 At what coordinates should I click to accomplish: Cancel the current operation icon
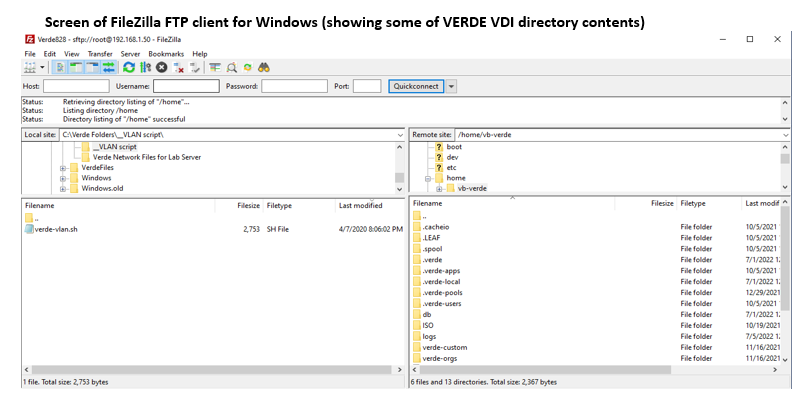pyautogui.click(x=162, y=67)
